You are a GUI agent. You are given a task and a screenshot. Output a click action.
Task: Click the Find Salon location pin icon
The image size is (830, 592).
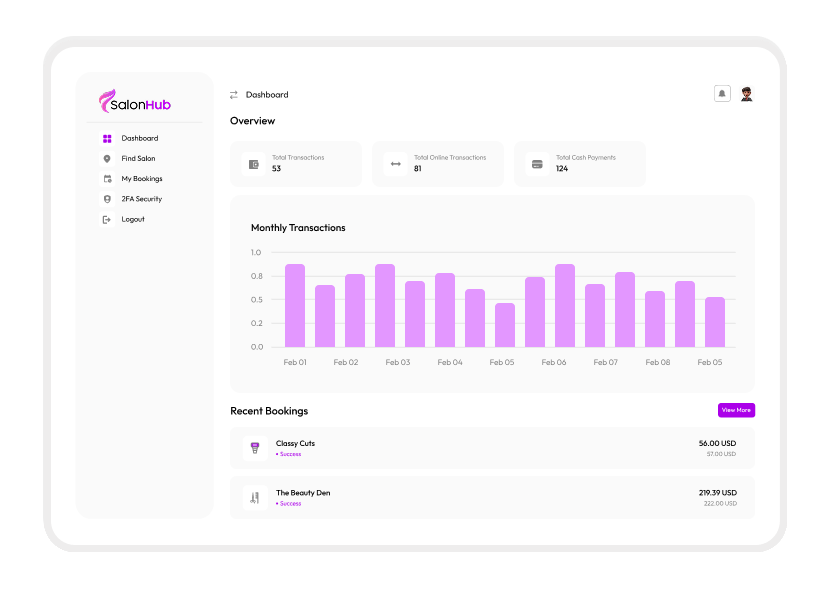[x=107, y=159]
